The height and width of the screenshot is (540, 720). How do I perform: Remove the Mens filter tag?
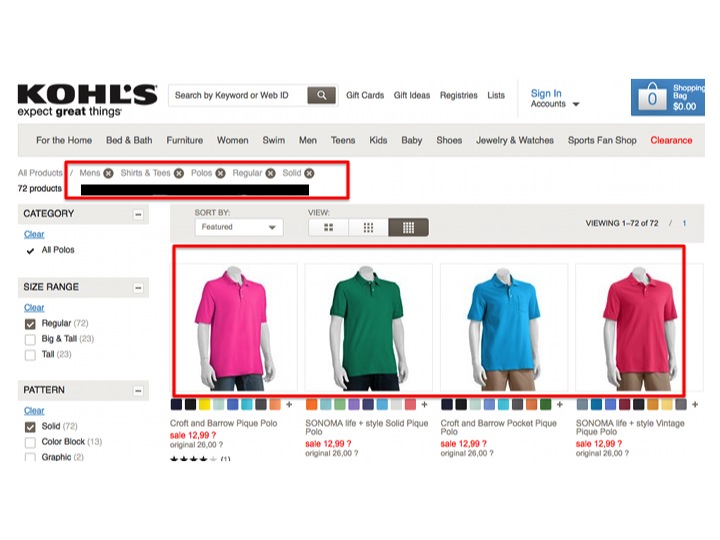(108, 173)
